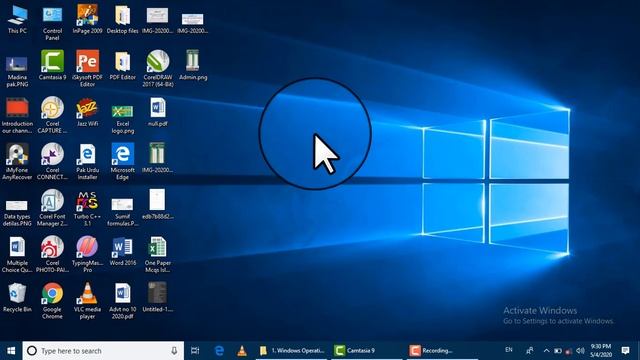Open the 9:30 PM clock and date
The image size is (640, 360).
point(601,351)
